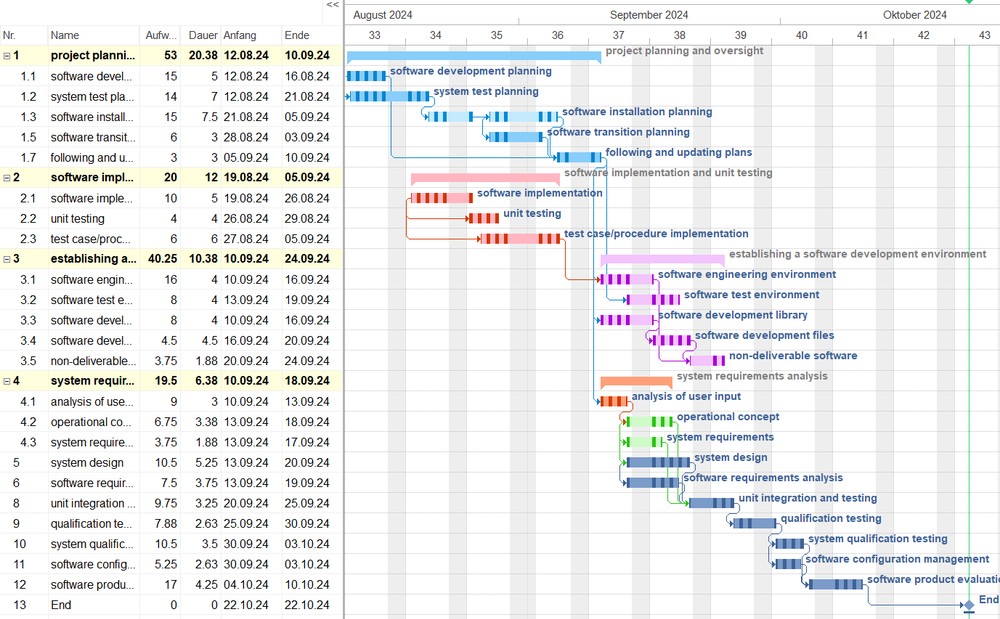This screenshot has height=619, width=1000.
Task: Collapse outline group 2 software implementation
Action: coord(7,177)
